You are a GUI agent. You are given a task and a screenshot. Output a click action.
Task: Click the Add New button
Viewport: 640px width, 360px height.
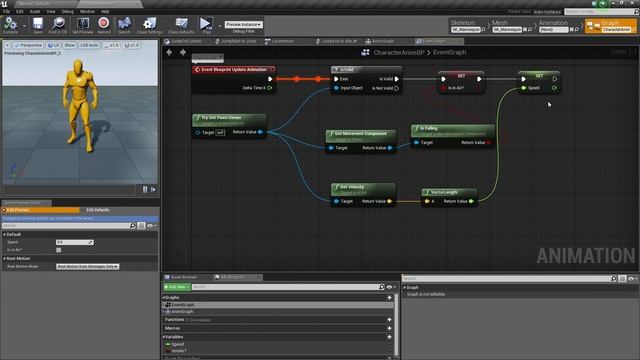(x=176, y=287)
